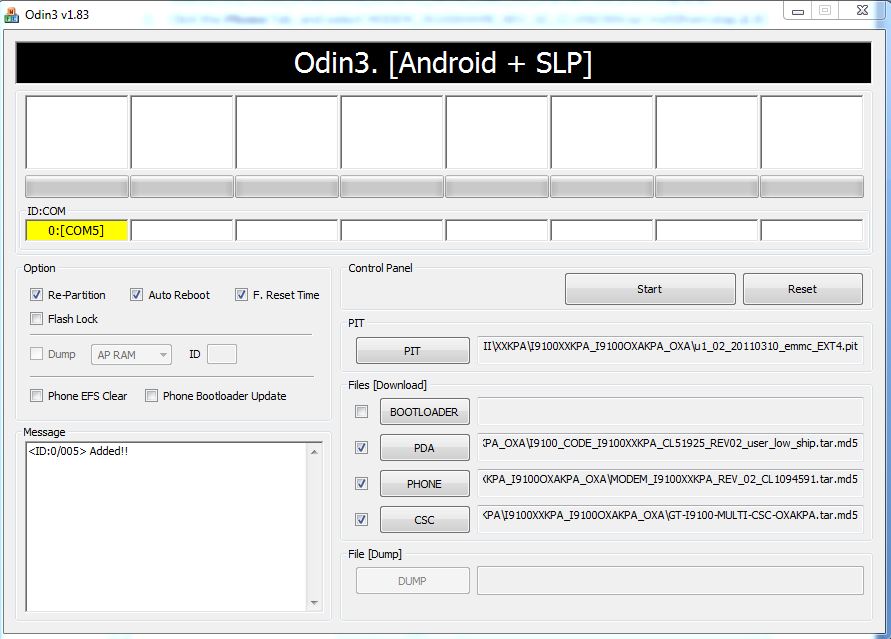Toggle F. Reset Time checkbox

(x=242, y=295)
